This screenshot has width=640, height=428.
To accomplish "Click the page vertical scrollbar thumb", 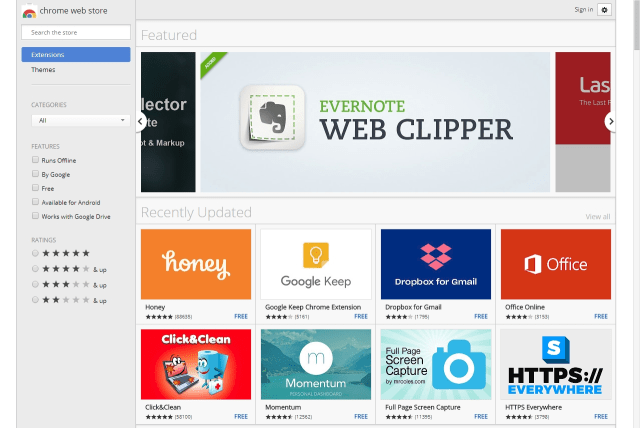I will click(637, 24).
